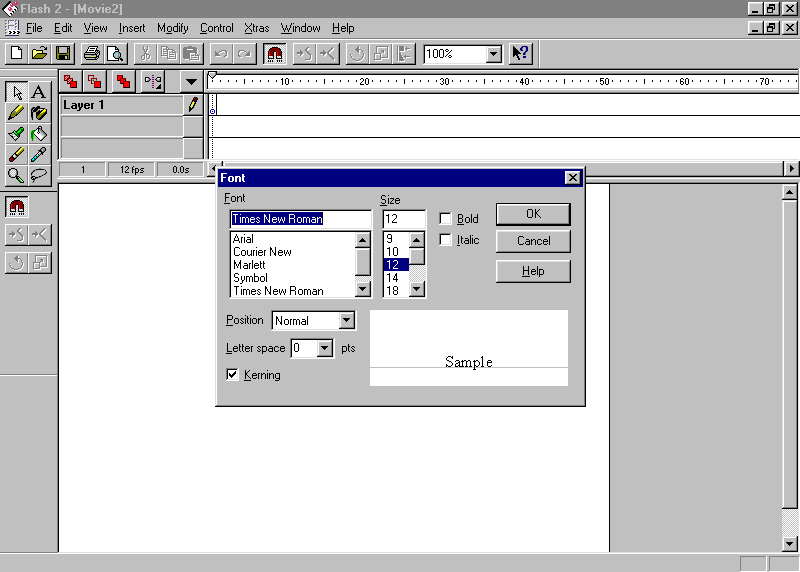This screenshot has height=572, width=800.
Task: Click first onion skin button on timeline
Action: (70, 81)
